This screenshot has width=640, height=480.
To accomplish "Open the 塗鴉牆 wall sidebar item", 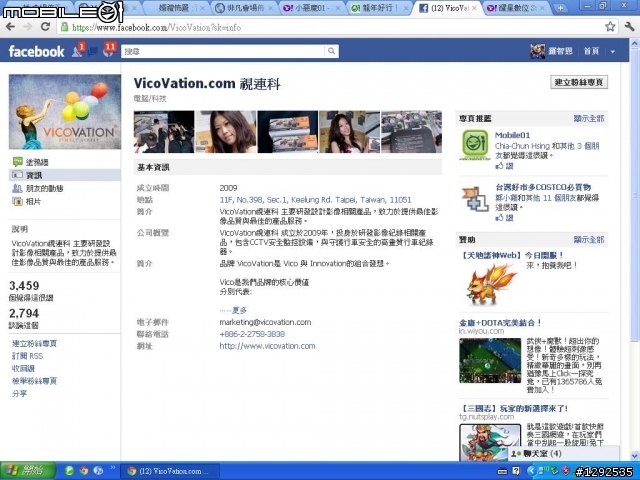I will (37, 162).
